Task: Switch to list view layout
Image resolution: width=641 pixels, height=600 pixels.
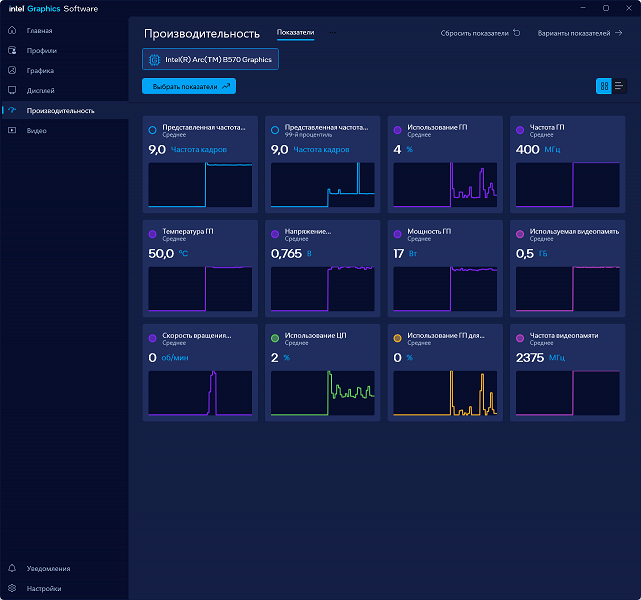Action: (x=619, y=86)
